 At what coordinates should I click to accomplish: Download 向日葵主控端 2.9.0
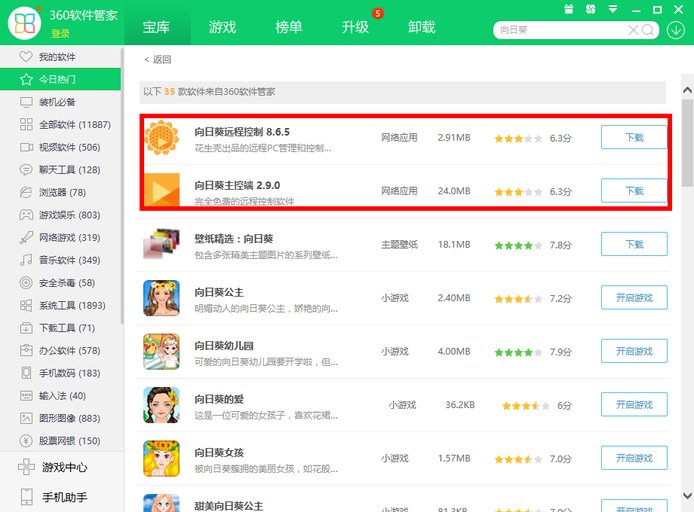(x=634, y=191)
